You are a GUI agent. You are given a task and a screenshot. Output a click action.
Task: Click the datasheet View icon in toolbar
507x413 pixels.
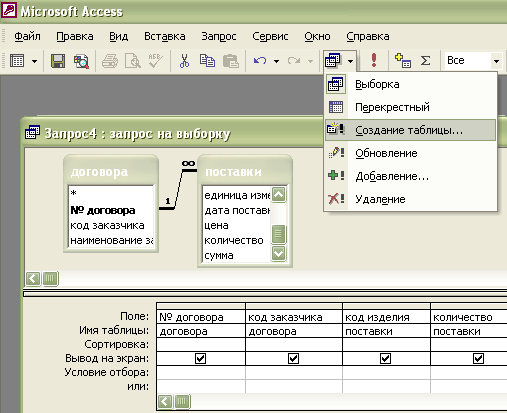tap(17, 61)
